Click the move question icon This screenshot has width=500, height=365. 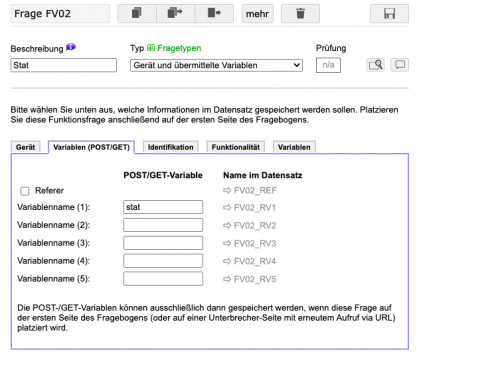click(x=214, y=13)
